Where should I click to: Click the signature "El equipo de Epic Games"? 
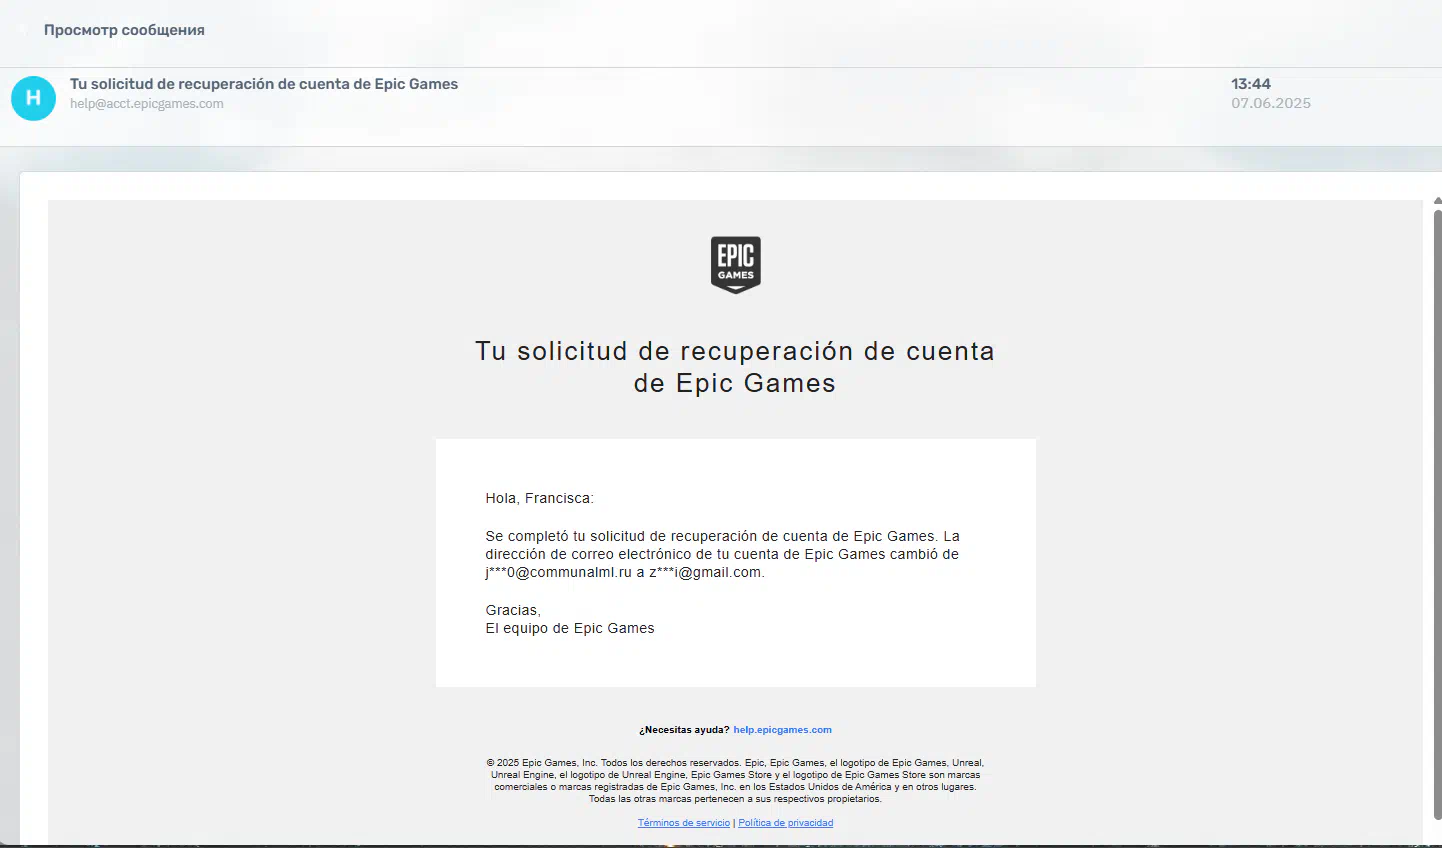[570, 628]
